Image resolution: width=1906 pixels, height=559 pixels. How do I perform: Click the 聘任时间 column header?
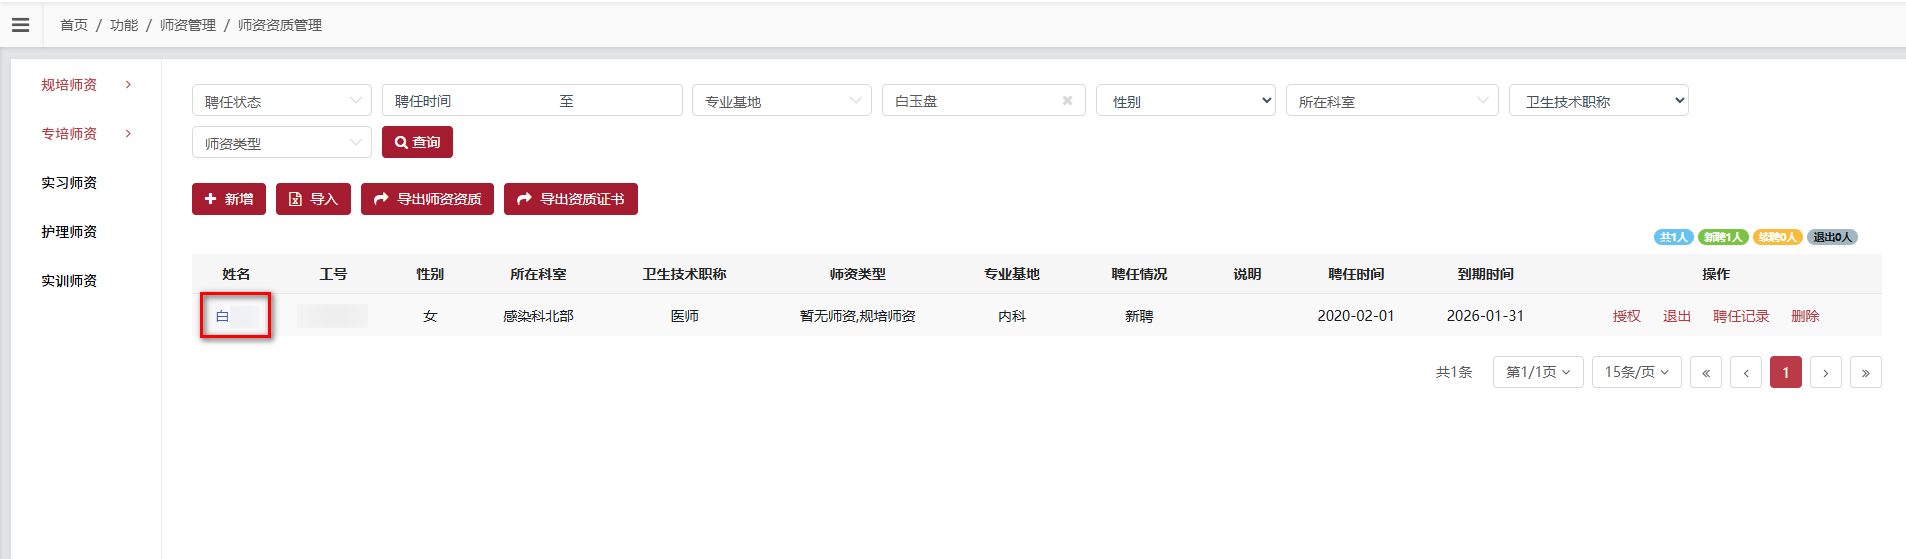1356,274
